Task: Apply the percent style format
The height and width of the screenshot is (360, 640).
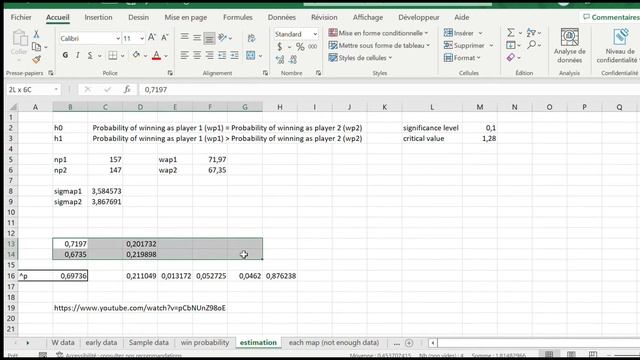Action: point(300,47)
